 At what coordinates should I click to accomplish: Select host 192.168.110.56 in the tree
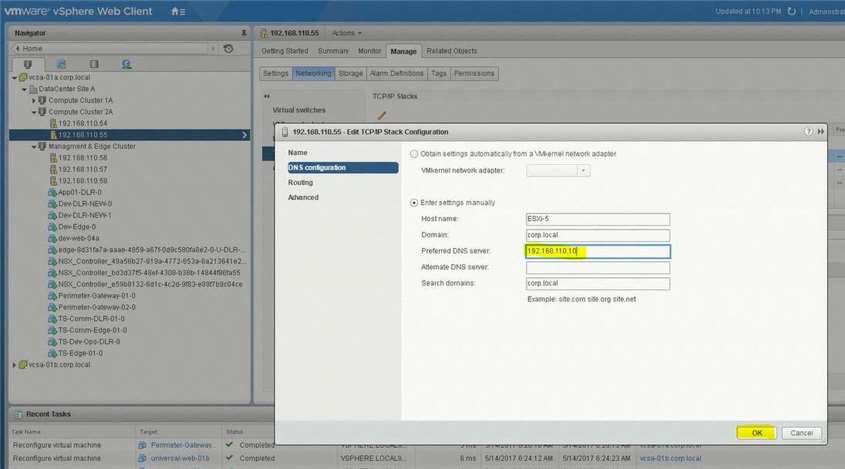coord(82,158)
